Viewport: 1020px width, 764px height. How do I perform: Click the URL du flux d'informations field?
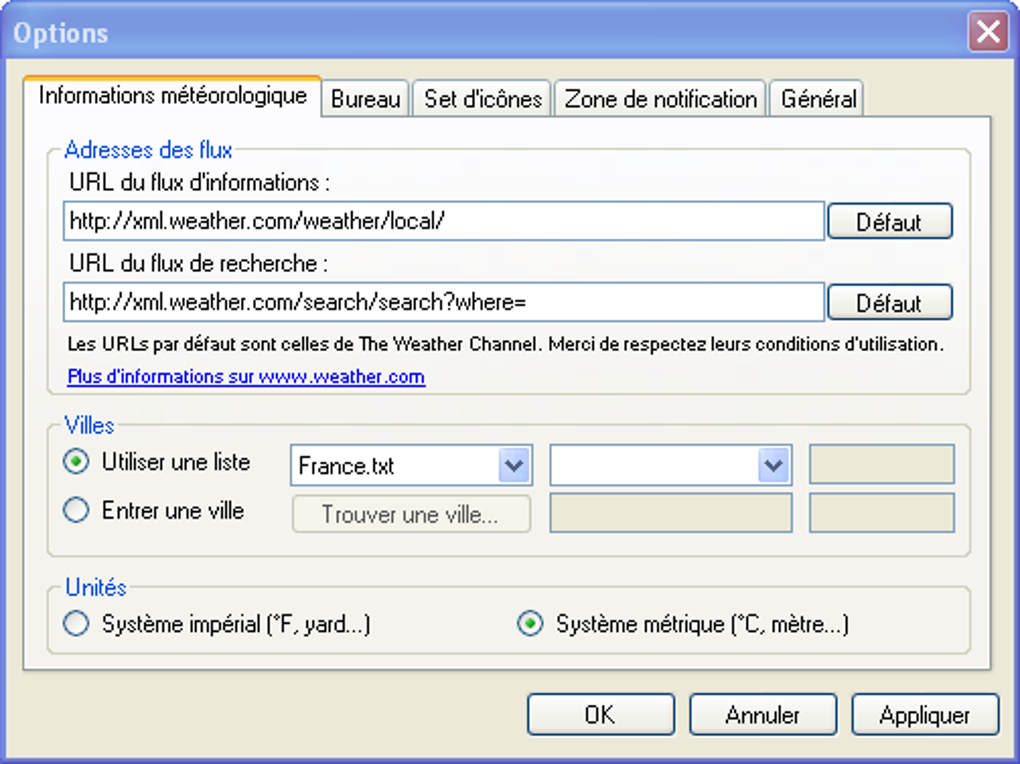[443, 222]
